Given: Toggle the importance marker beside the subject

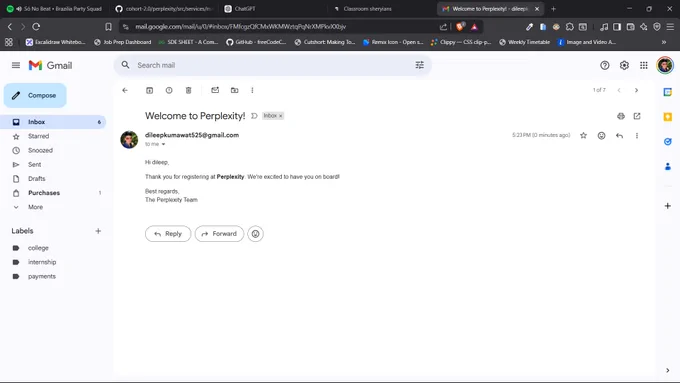Looking at the screenshot, I should [254, 116].
